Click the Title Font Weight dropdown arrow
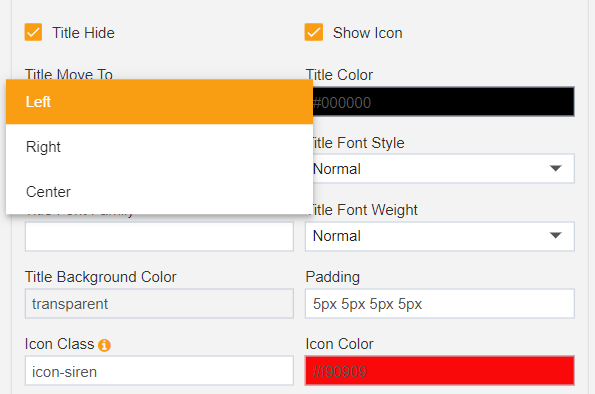Image resolution: width=595 pixels, height=394 pixels. click(556, 236)
